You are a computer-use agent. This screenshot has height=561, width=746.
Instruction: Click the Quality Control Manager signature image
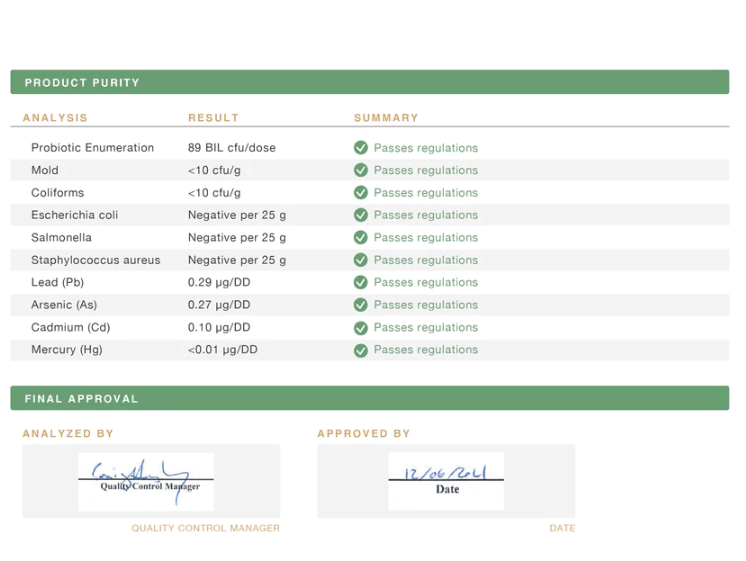coord(146,481)
